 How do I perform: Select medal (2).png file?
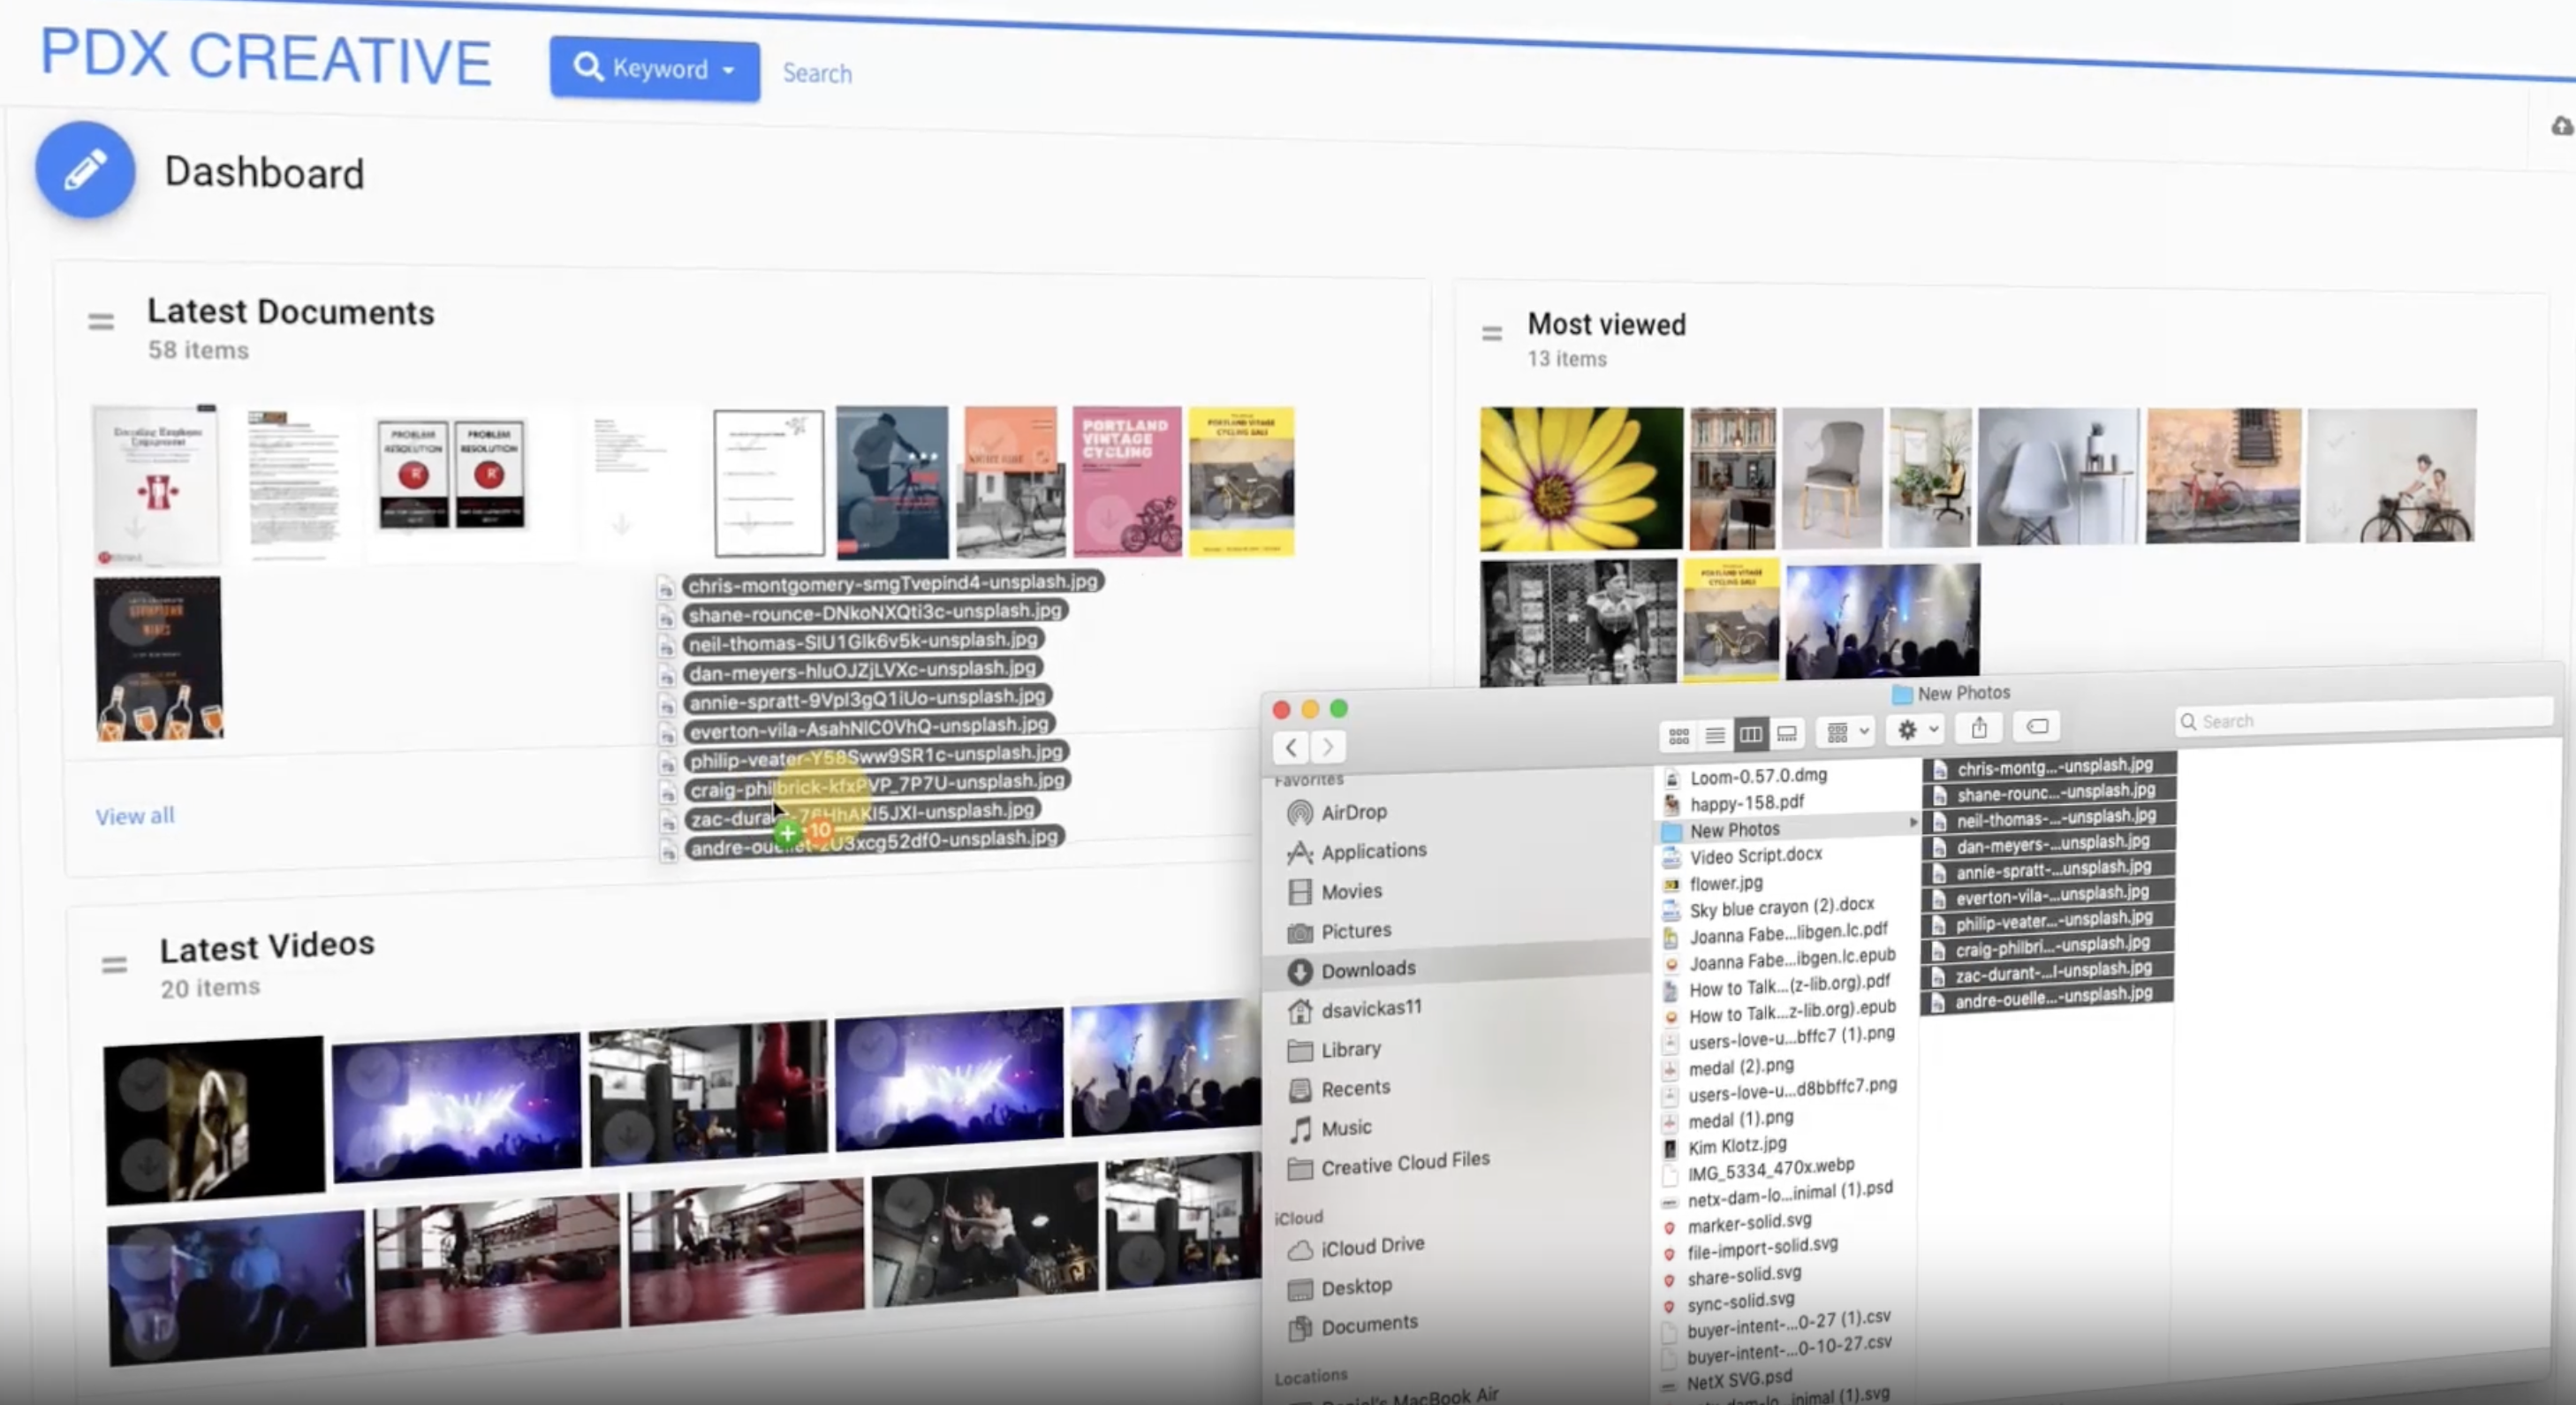pos(1741,1067)
